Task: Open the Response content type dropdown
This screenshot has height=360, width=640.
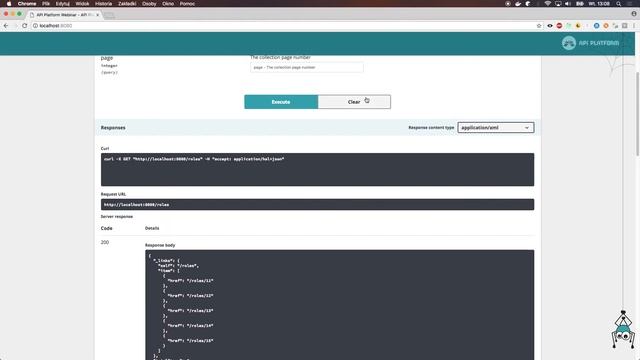Action: pos(496,127)
